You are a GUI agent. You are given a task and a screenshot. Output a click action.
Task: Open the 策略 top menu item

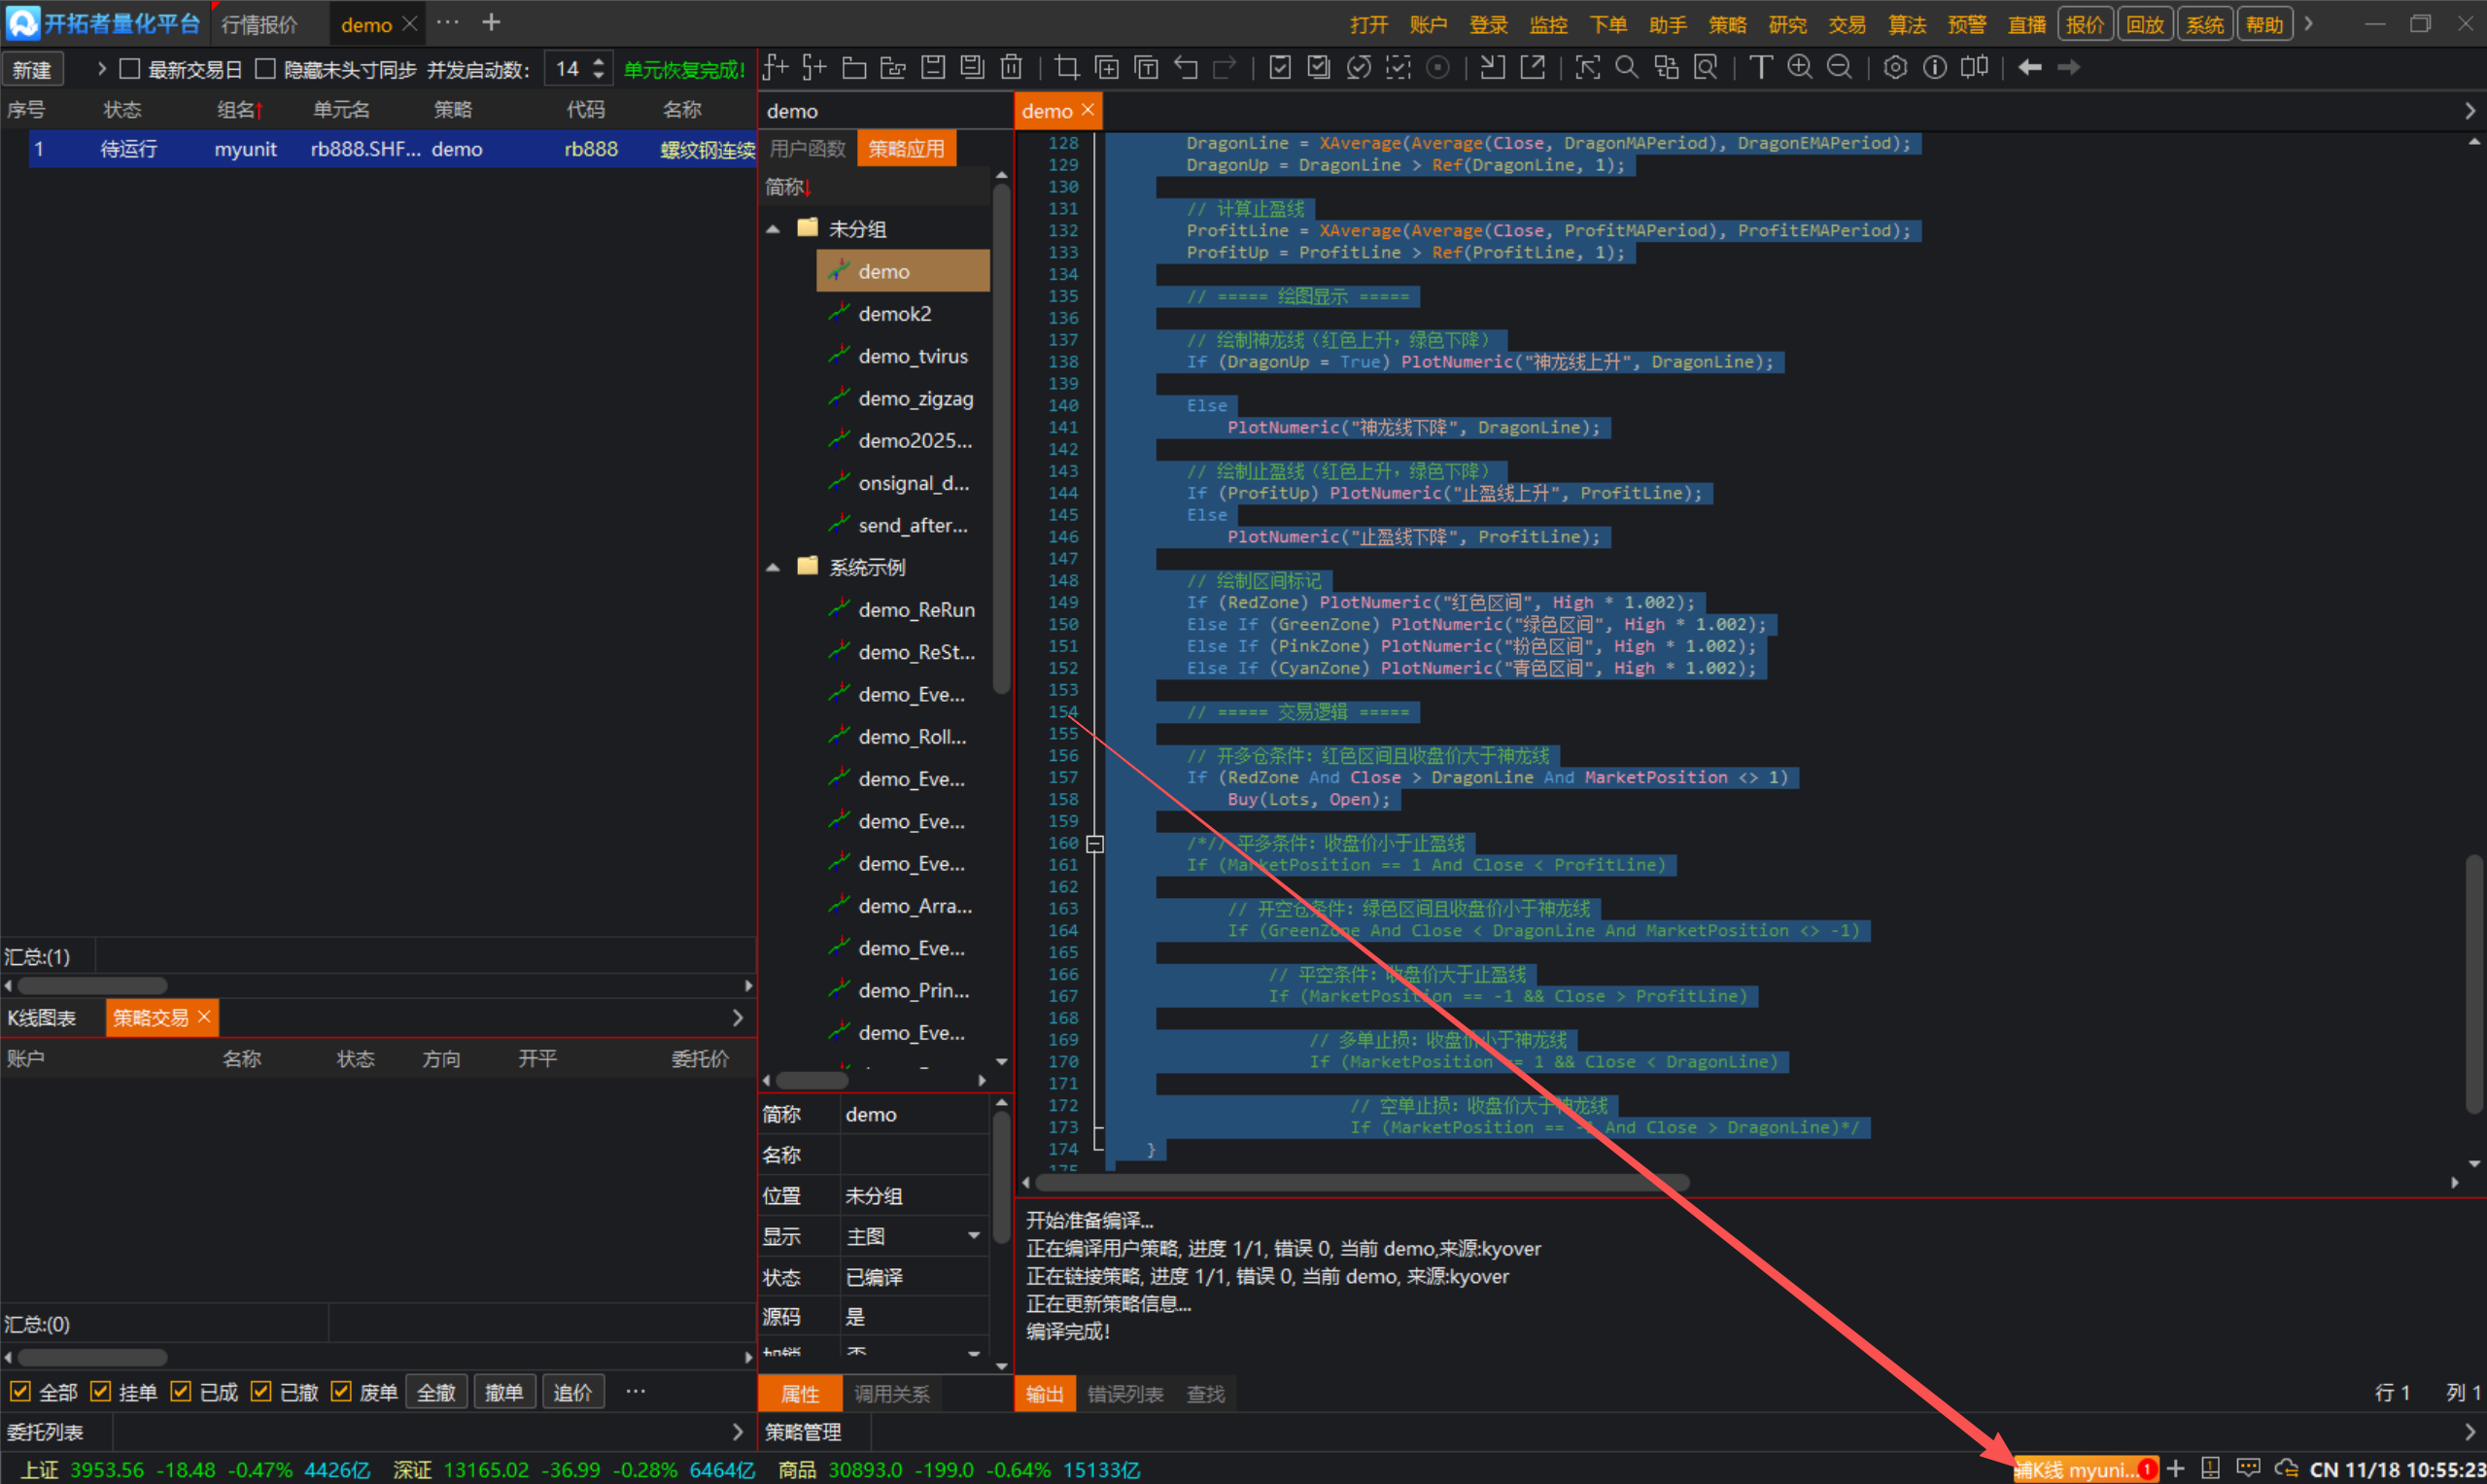pyautogui.click(x=1727, y=24)
